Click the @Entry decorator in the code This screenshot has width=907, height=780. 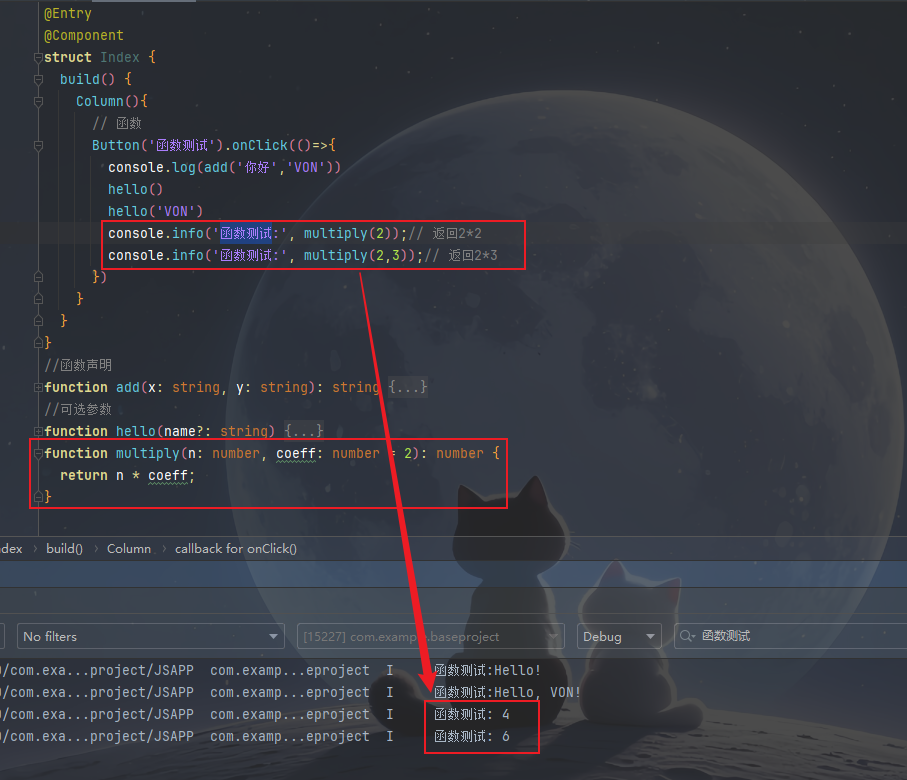click(x=68, y=13)
